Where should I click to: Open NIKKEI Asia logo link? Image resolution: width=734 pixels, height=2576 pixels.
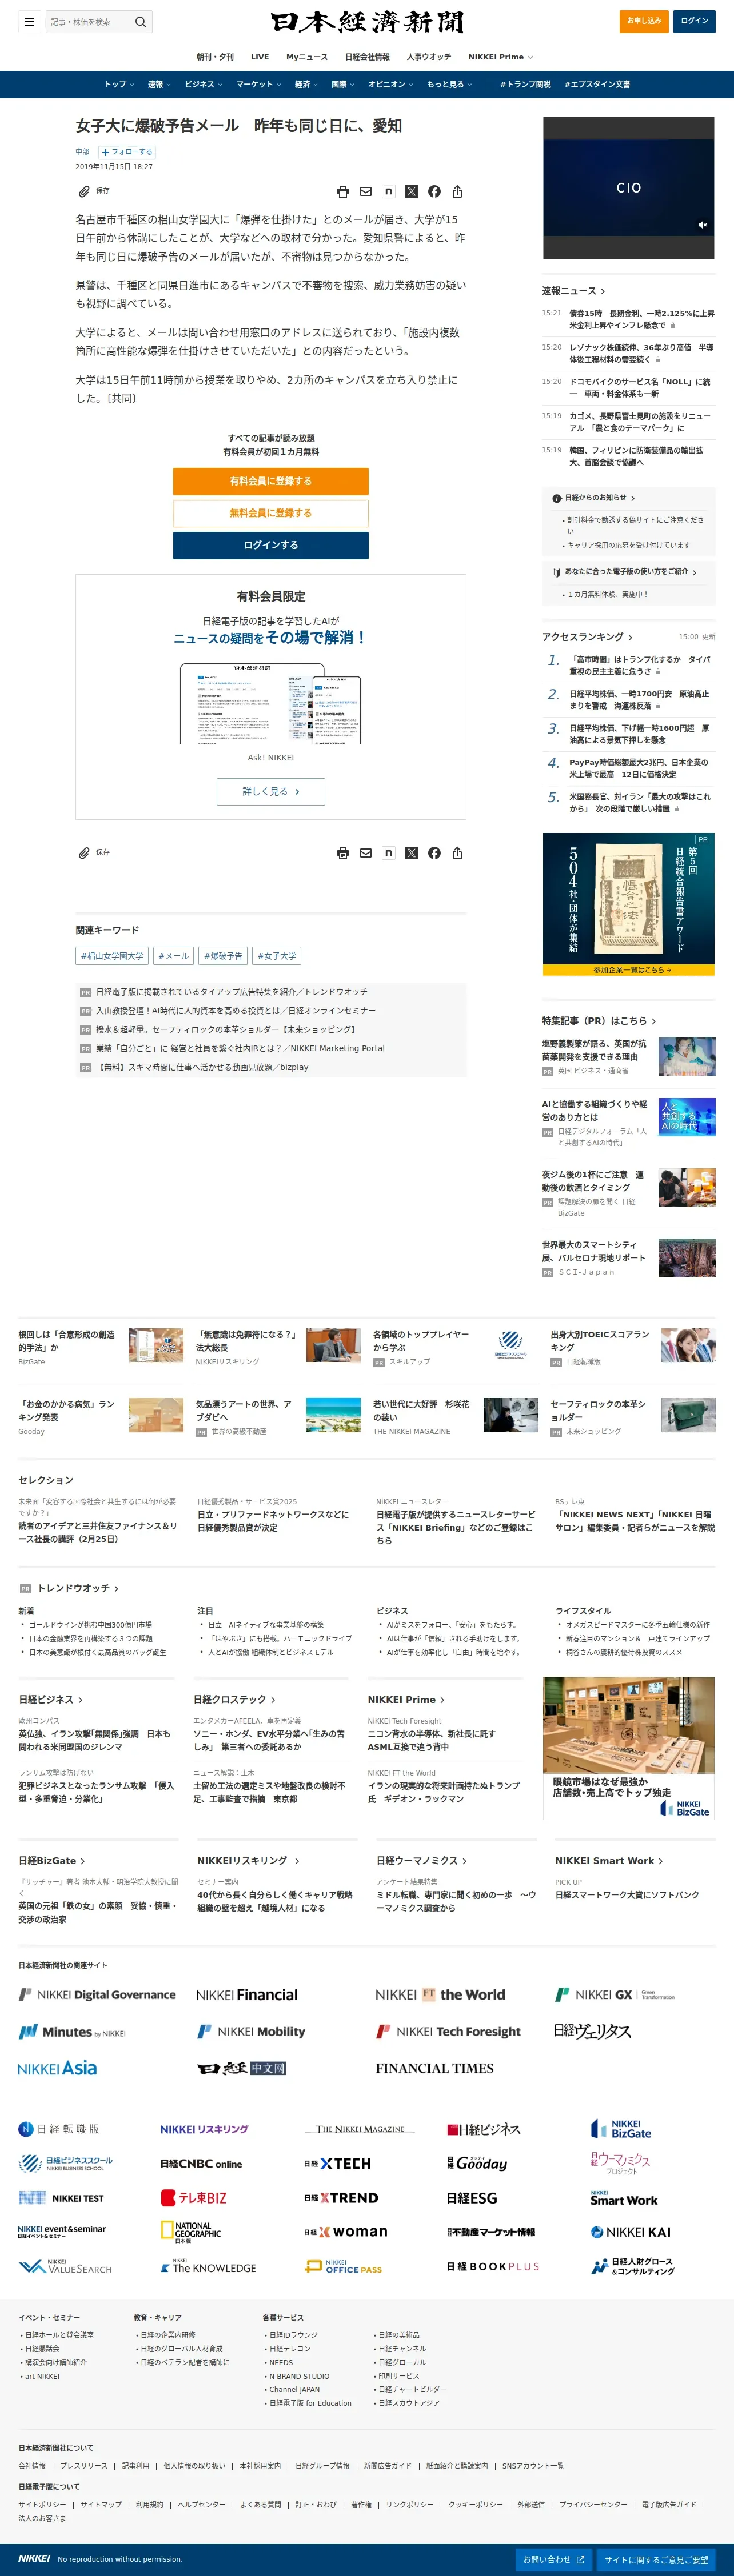point(57,2068)
